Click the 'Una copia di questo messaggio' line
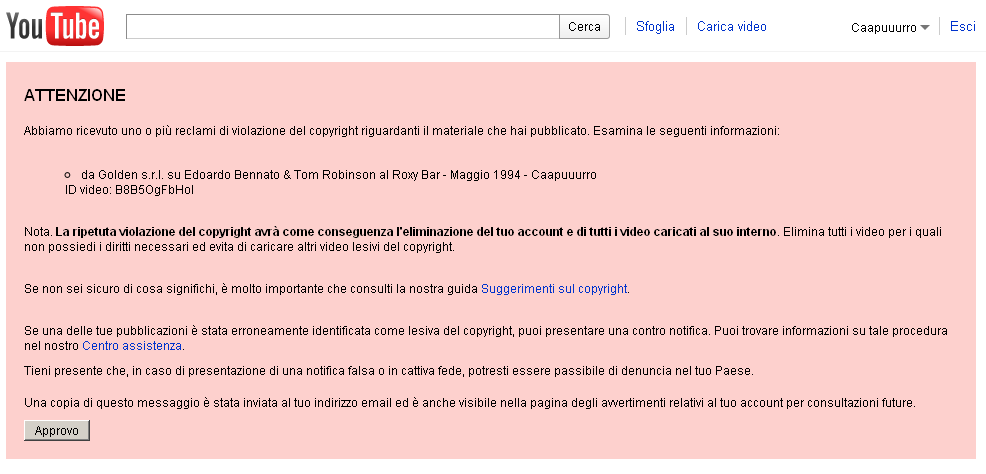The width and height of the screenshot is (986, 474). pyautogui.click(x=470, y=402)
